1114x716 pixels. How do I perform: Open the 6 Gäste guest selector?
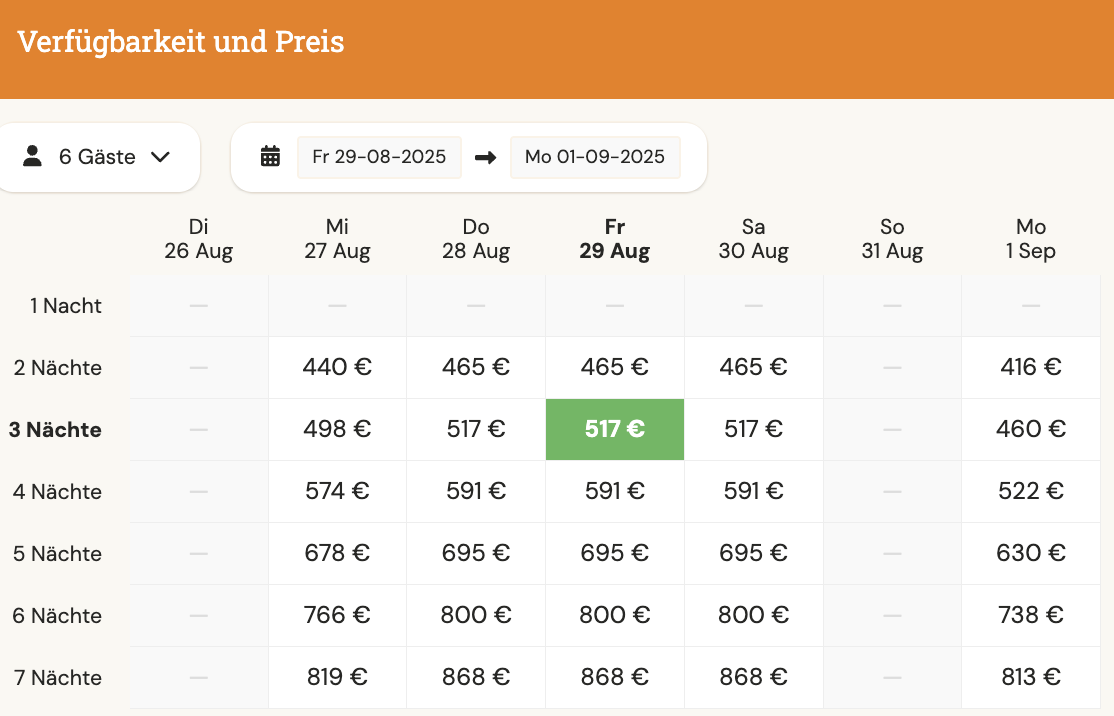point(97,157)
